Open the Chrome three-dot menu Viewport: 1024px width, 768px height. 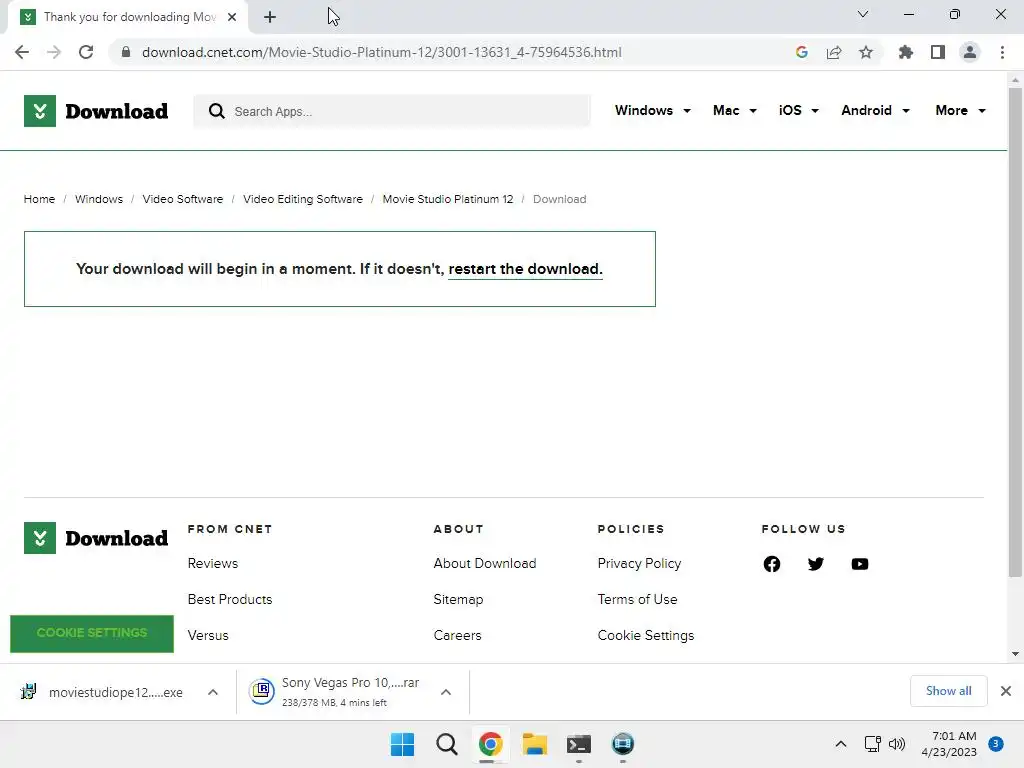tap(1002, 52)
